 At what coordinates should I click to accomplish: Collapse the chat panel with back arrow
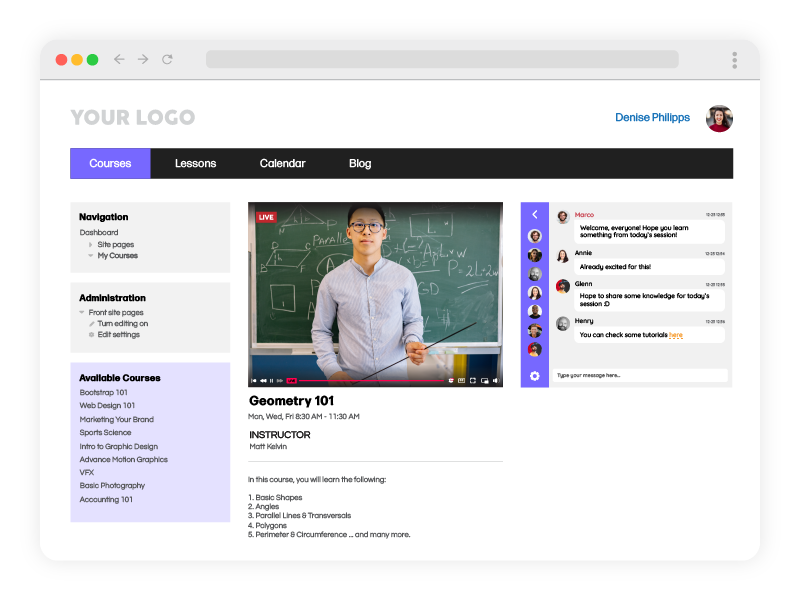pyautogui.click(x=535, y=214)
